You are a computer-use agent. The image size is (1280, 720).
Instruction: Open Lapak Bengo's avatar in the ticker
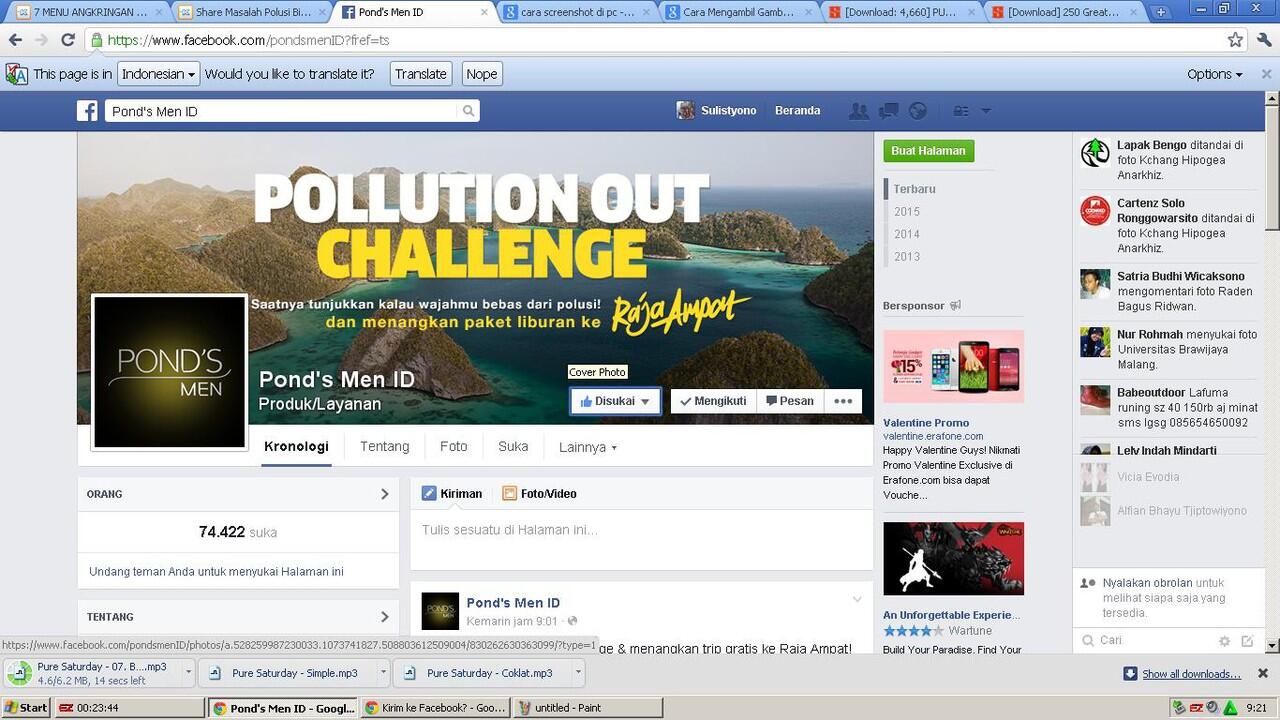(x=1095, y=153)
